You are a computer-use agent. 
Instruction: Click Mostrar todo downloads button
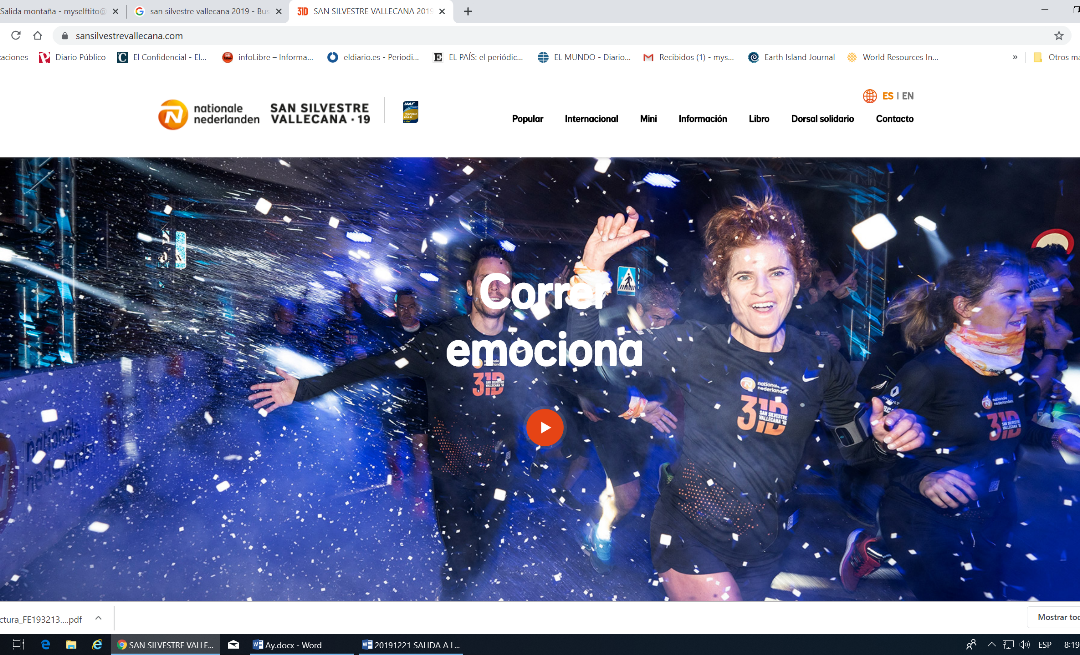pyautogui.click(x=1054, y=617)
